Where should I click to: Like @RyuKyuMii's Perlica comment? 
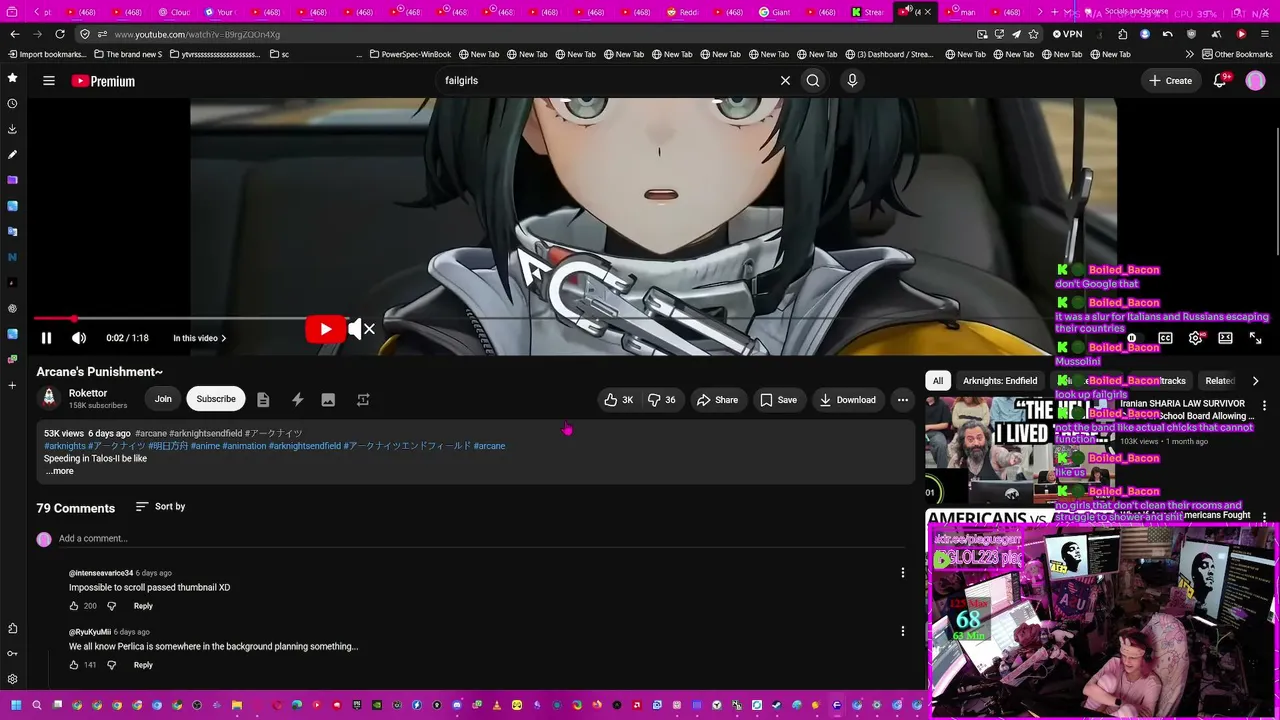(74, 665)
